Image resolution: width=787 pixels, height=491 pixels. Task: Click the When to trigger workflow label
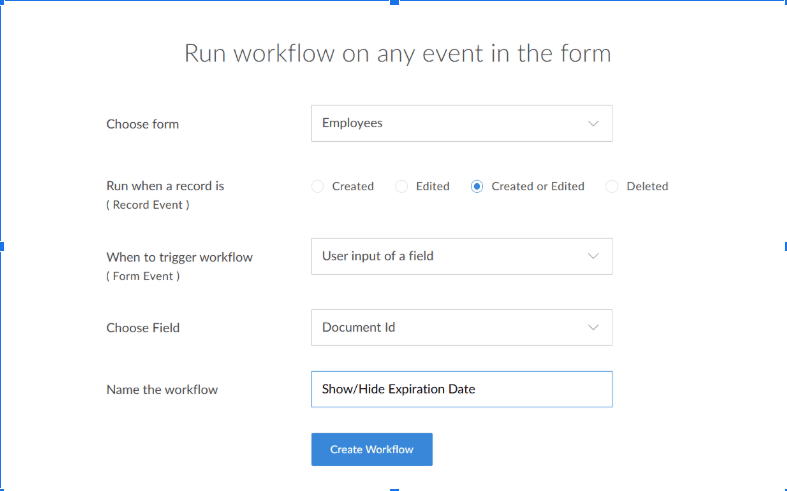[179, 257]
